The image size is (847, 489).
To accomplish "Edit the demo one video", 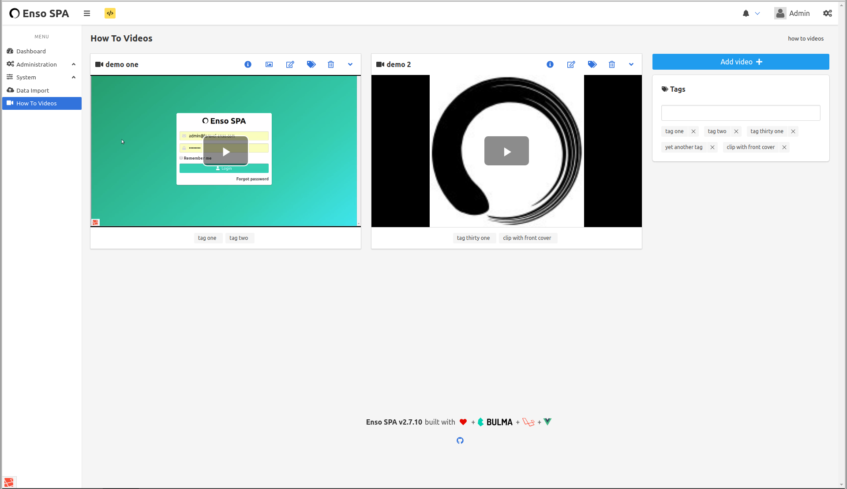I will [x=290, y=64].
